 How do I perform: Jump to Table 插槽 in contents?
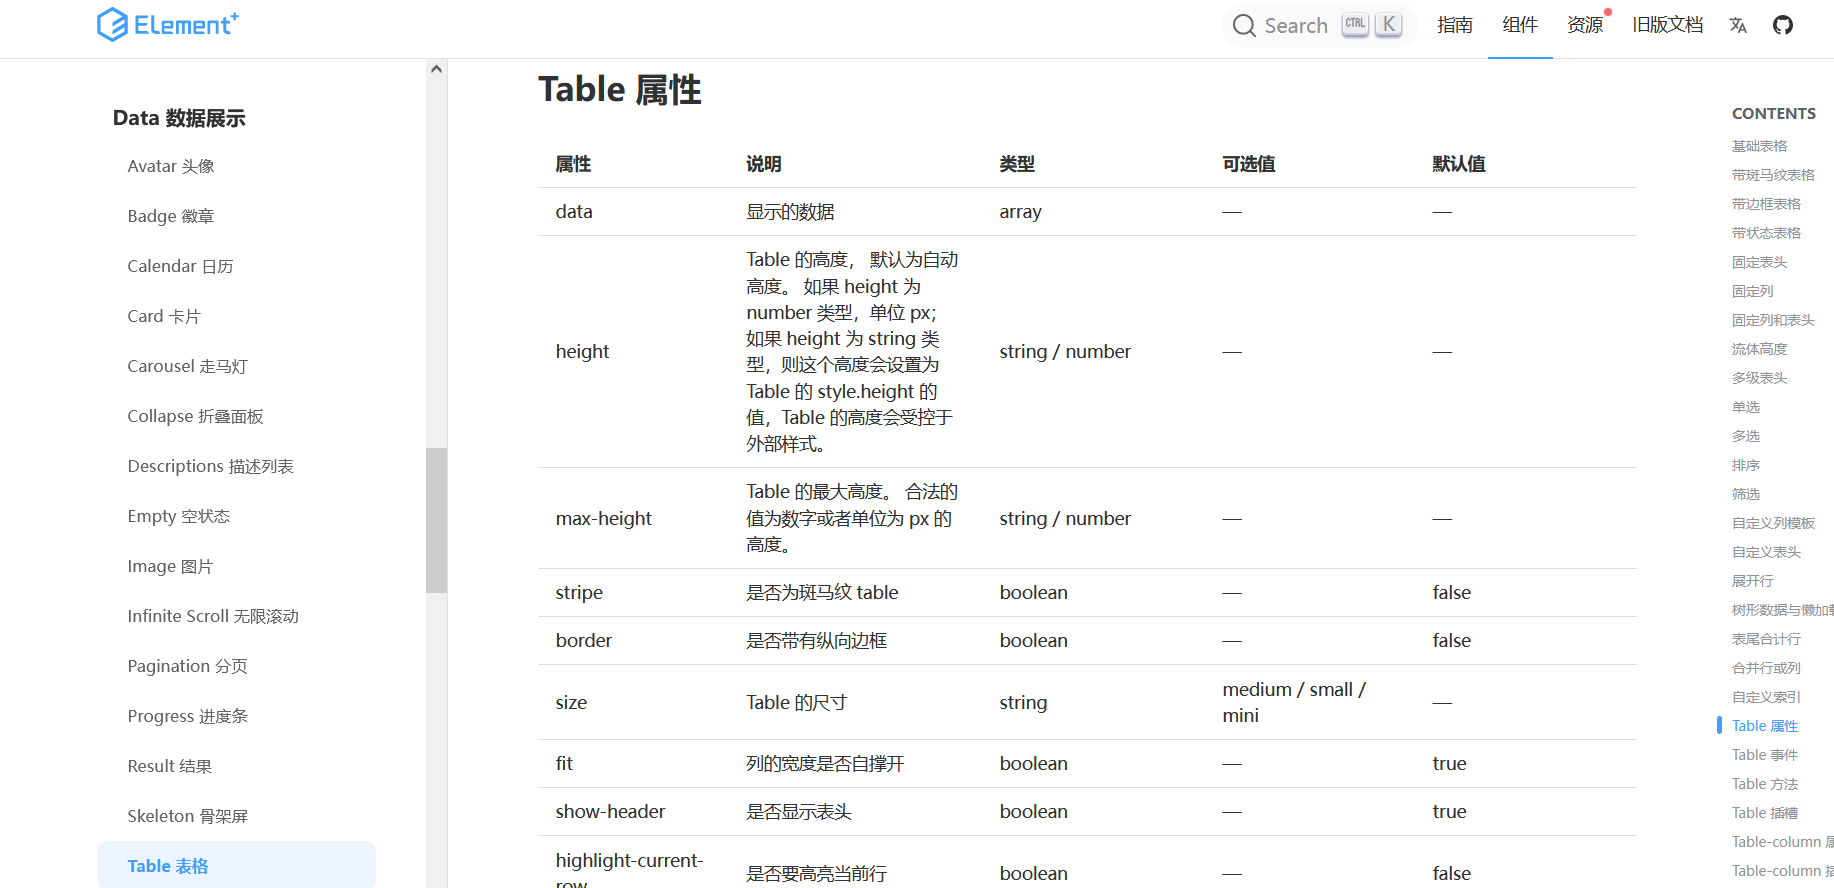click(1765, 813)
